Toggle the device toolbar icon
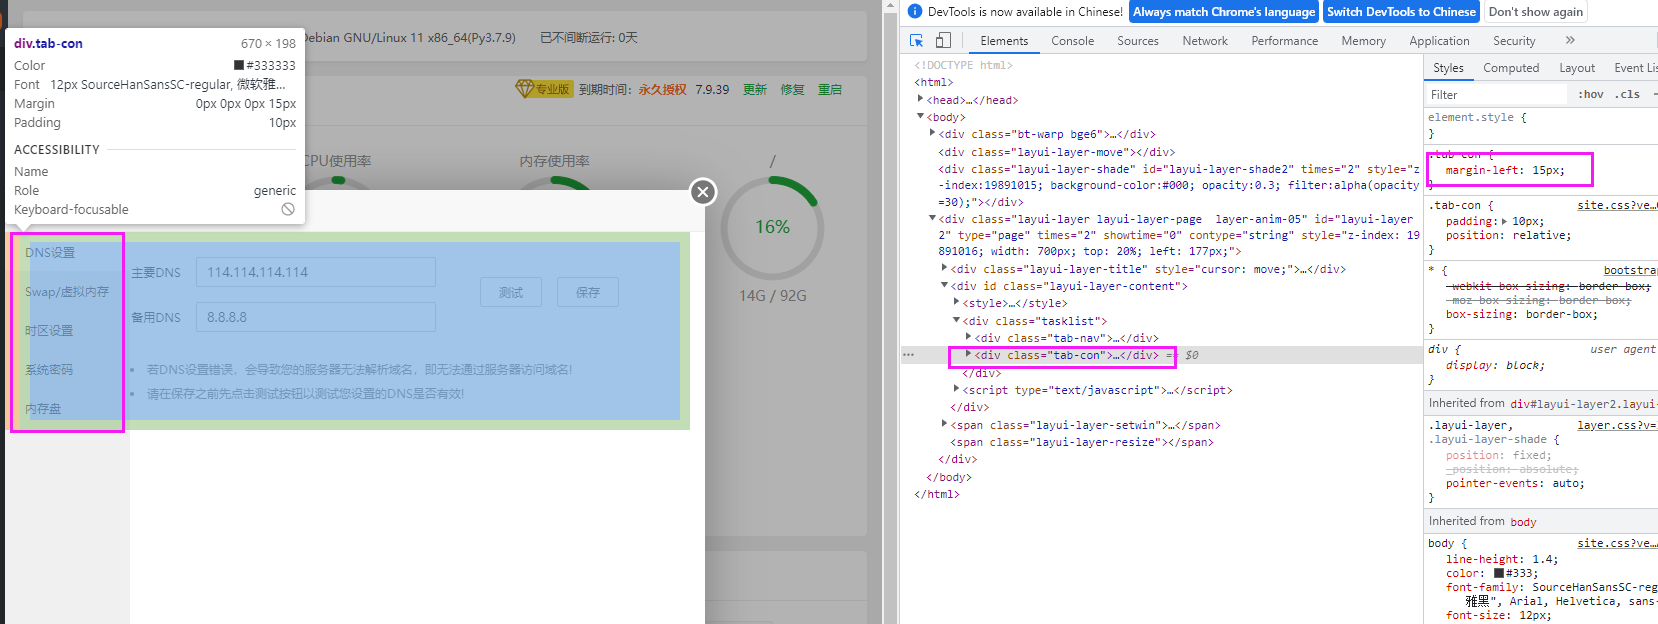The image size is (1658, 624). (x=943, y=40)
